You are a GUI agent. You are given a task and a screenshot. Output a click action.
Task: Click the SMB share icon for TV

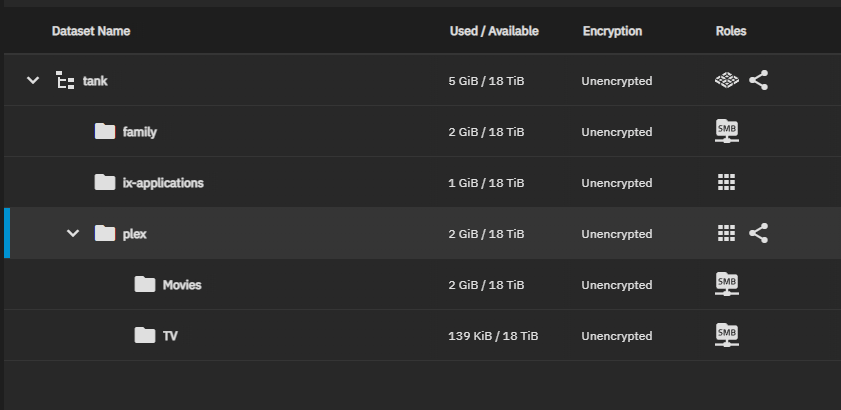[727, 335]
